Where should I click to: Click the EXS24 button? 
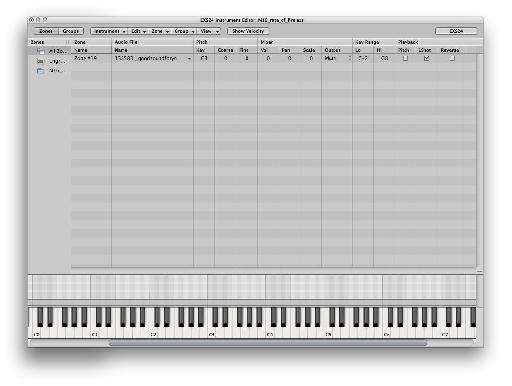tap(456, 31)
